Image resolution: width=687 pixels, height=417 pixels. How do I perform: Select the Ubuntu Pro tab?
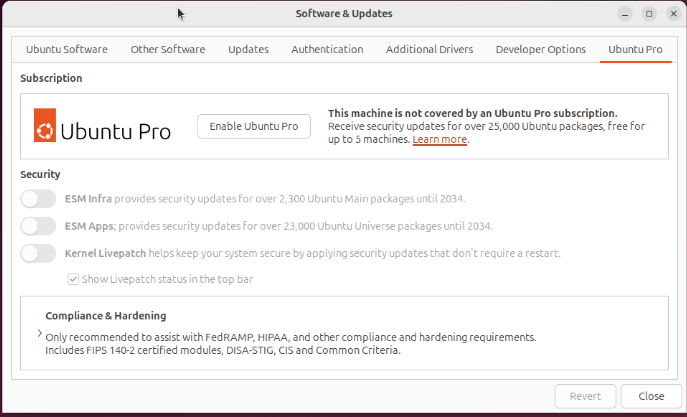point(635,49)
